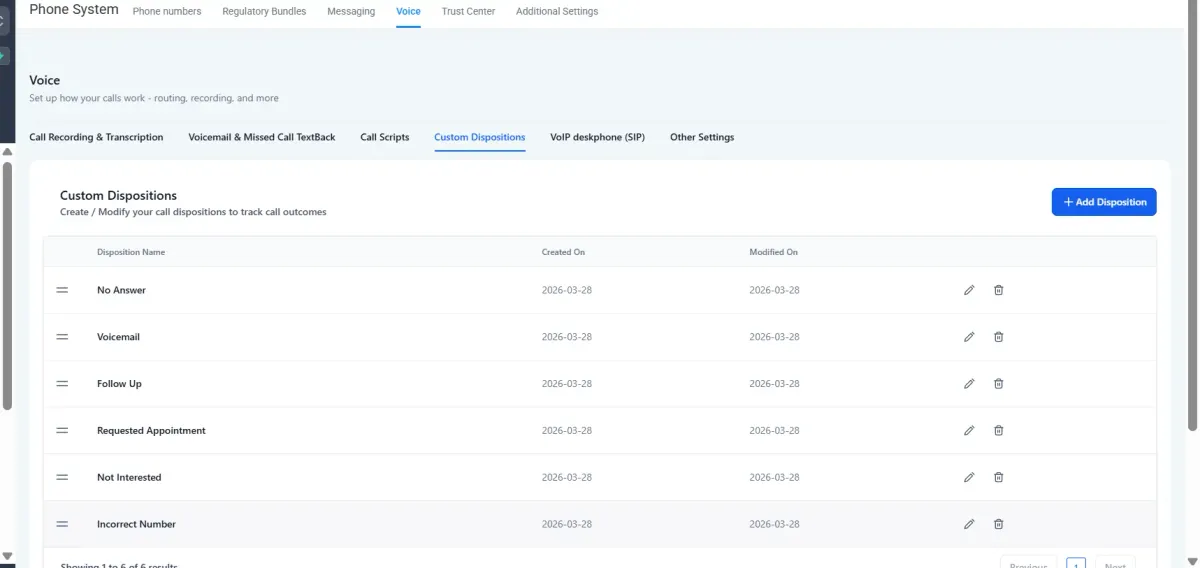Open Call Recording & Transcription sub-tab

coord(96,137)
